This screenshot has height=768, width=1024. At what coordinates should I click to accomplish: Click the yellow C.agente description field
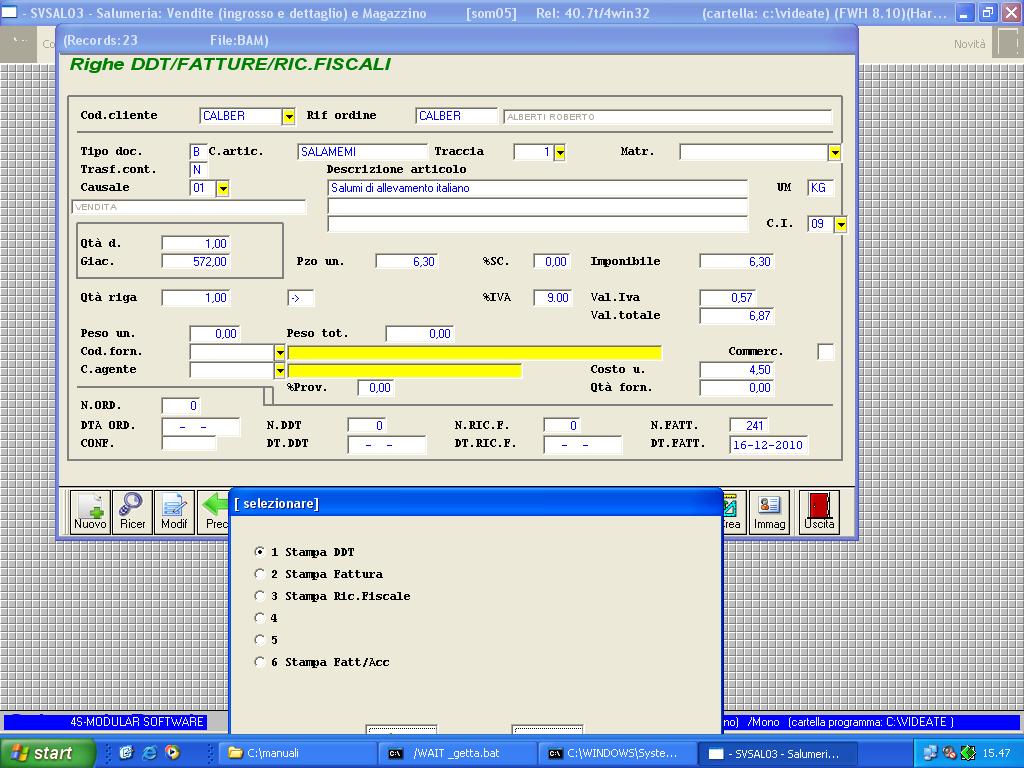pos(405,371)
